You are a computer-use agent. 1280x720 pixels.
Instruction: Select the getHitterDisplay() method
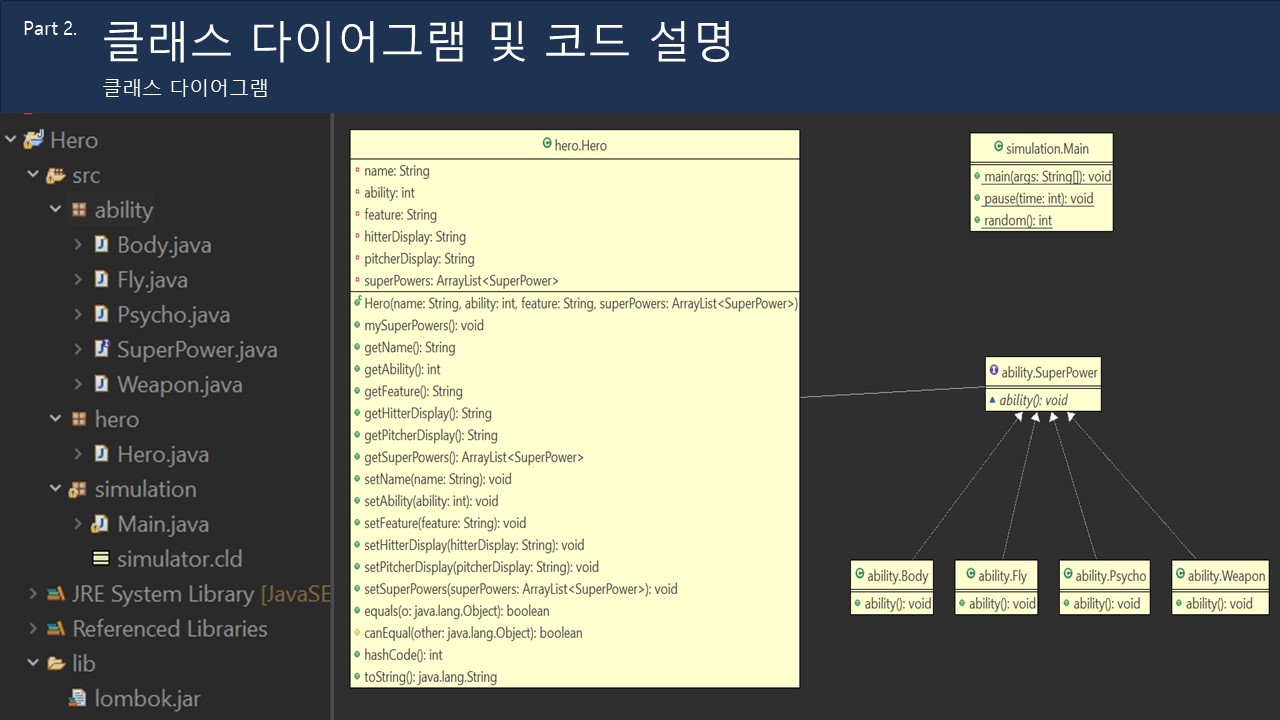(x=428, y=413)
